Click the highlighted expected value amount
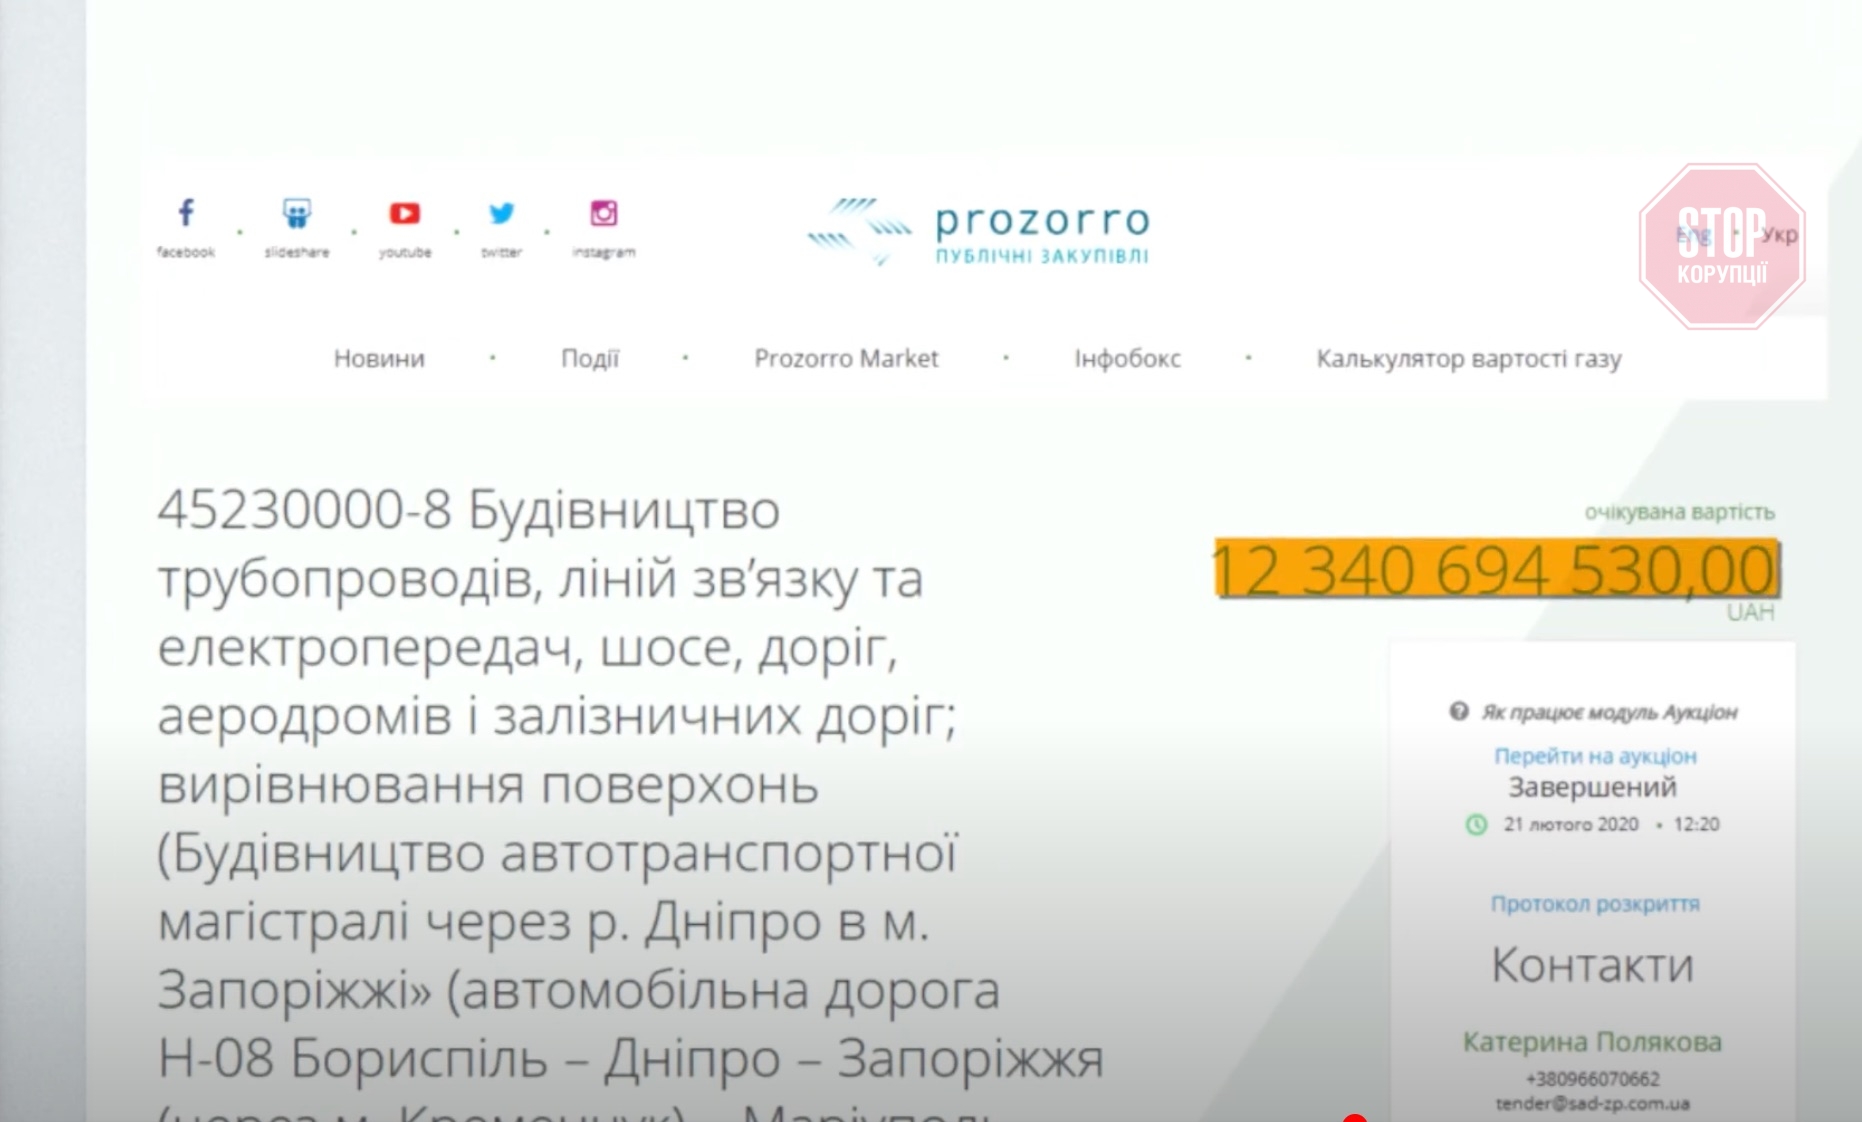Image resolution: width=1862 pixels, height=1122 pixels. [x=1495, y=570]
